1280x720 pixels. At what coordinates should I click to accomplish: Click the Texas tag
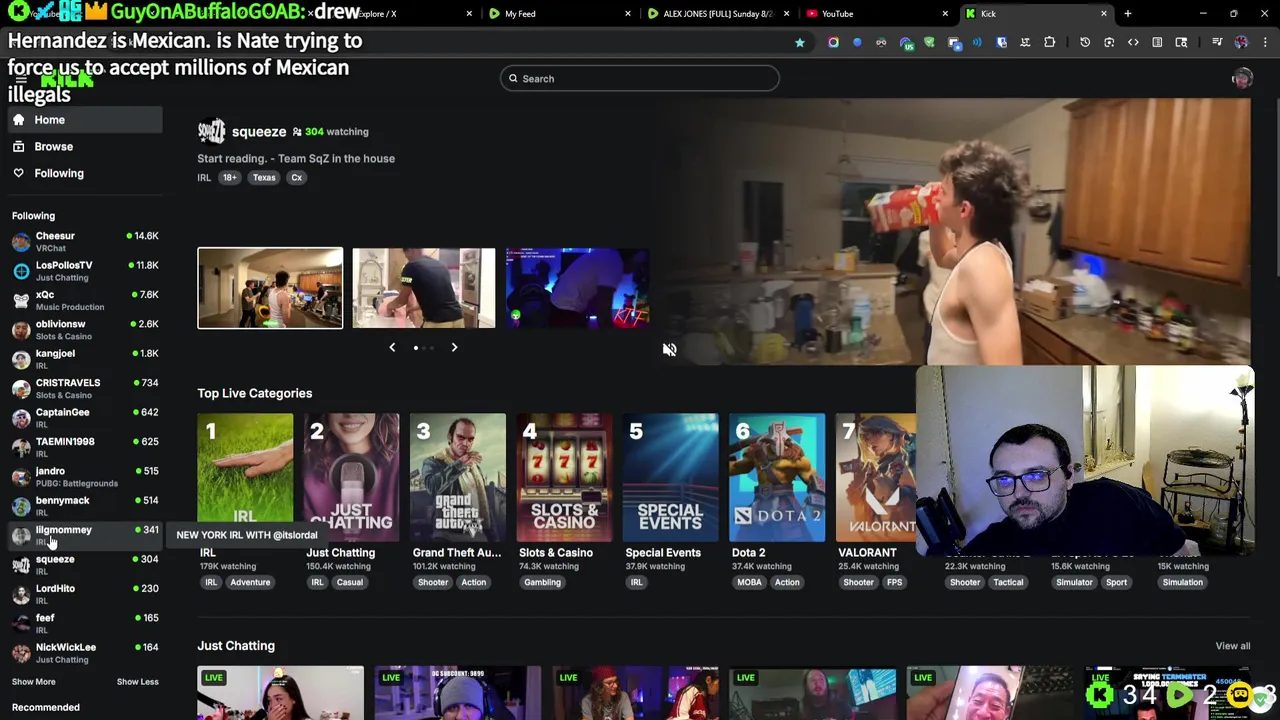click(264, 178)
